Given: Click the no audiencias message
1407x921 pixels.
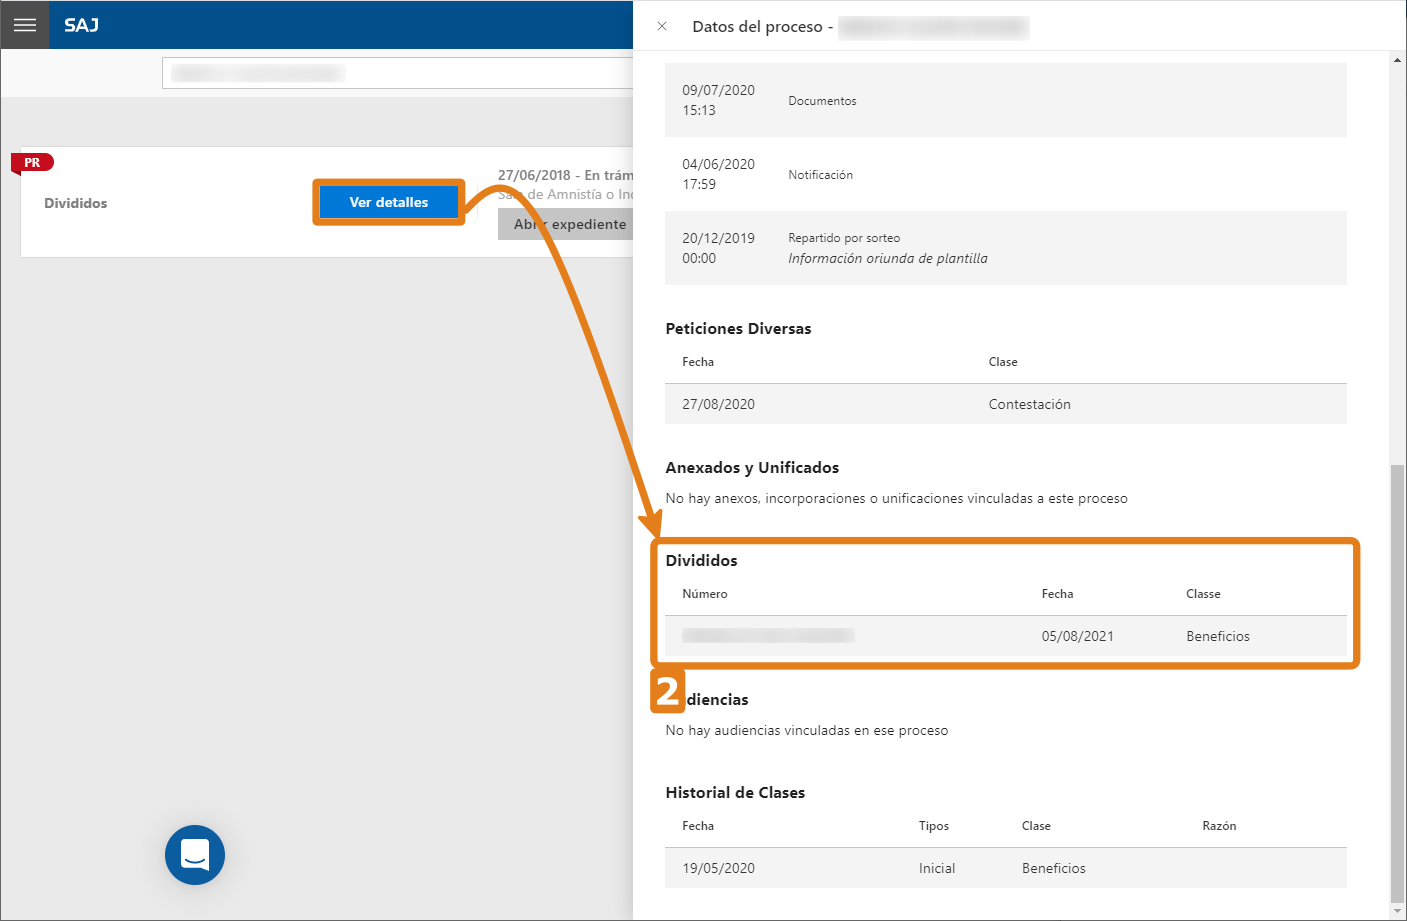Looking at the screenshot, I should (x=806, y=730).
